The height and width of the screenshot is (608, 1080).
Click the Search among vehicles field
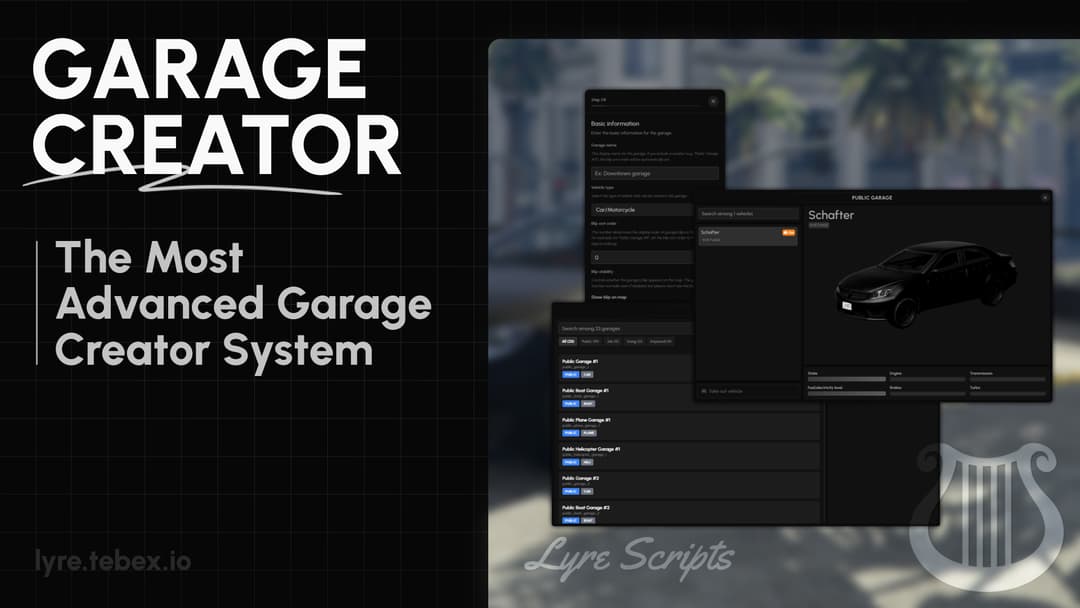748,214
